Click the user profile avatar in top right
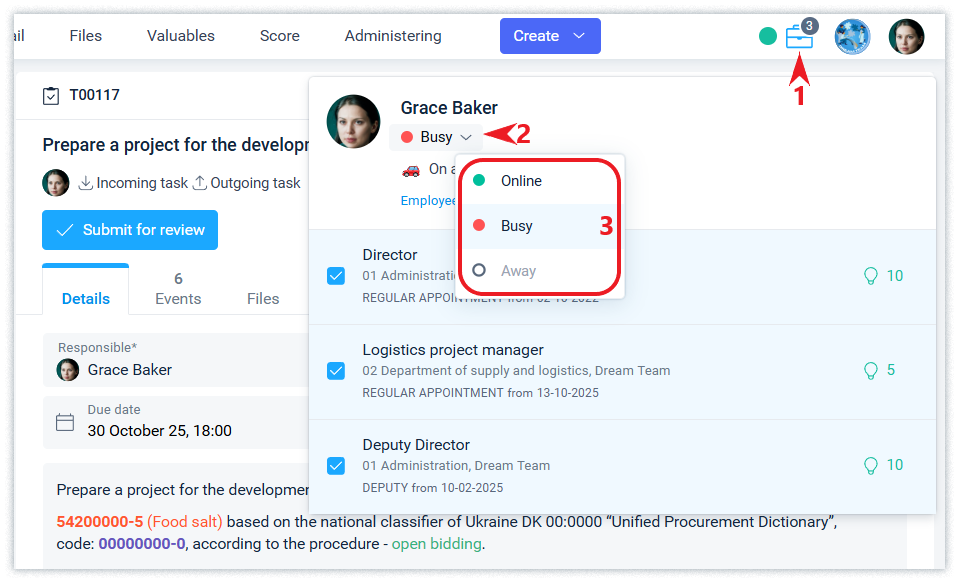The height and width of the screenshot is (582, 959). tap(906, 37)
